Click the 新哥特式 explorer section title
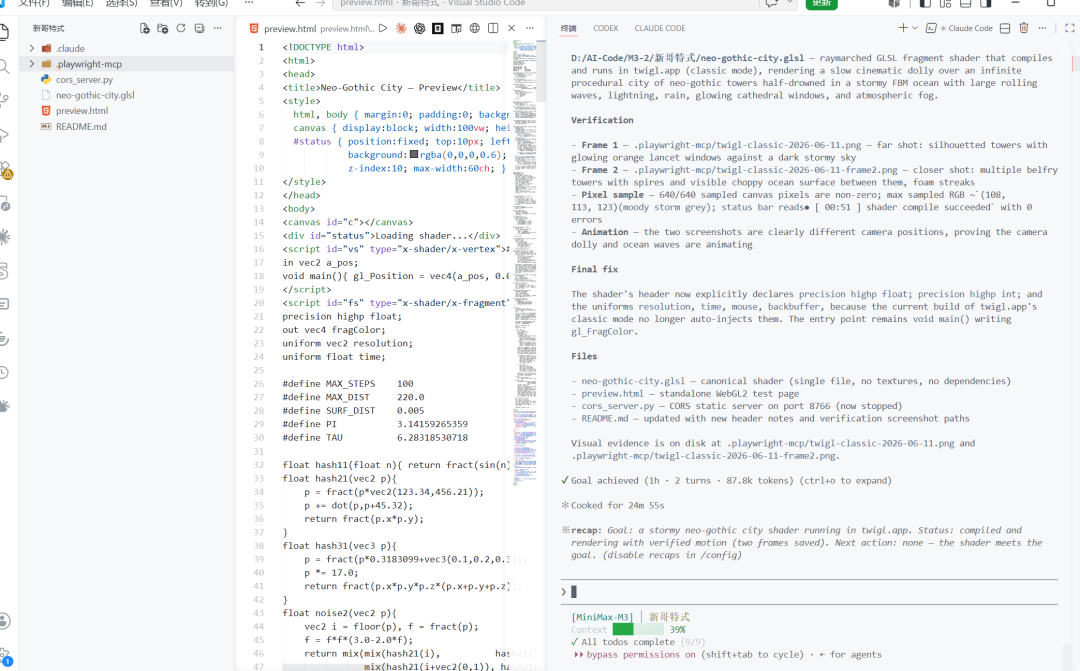The height and width of the screenshot is (671, 1080). 48,28
